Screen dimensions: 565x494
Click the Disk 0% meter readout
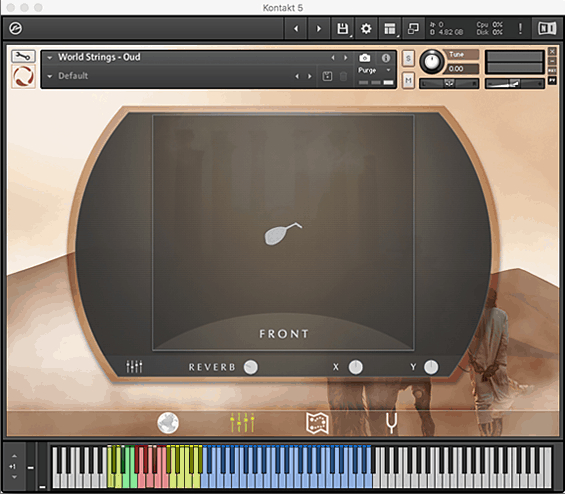point(489,32)
